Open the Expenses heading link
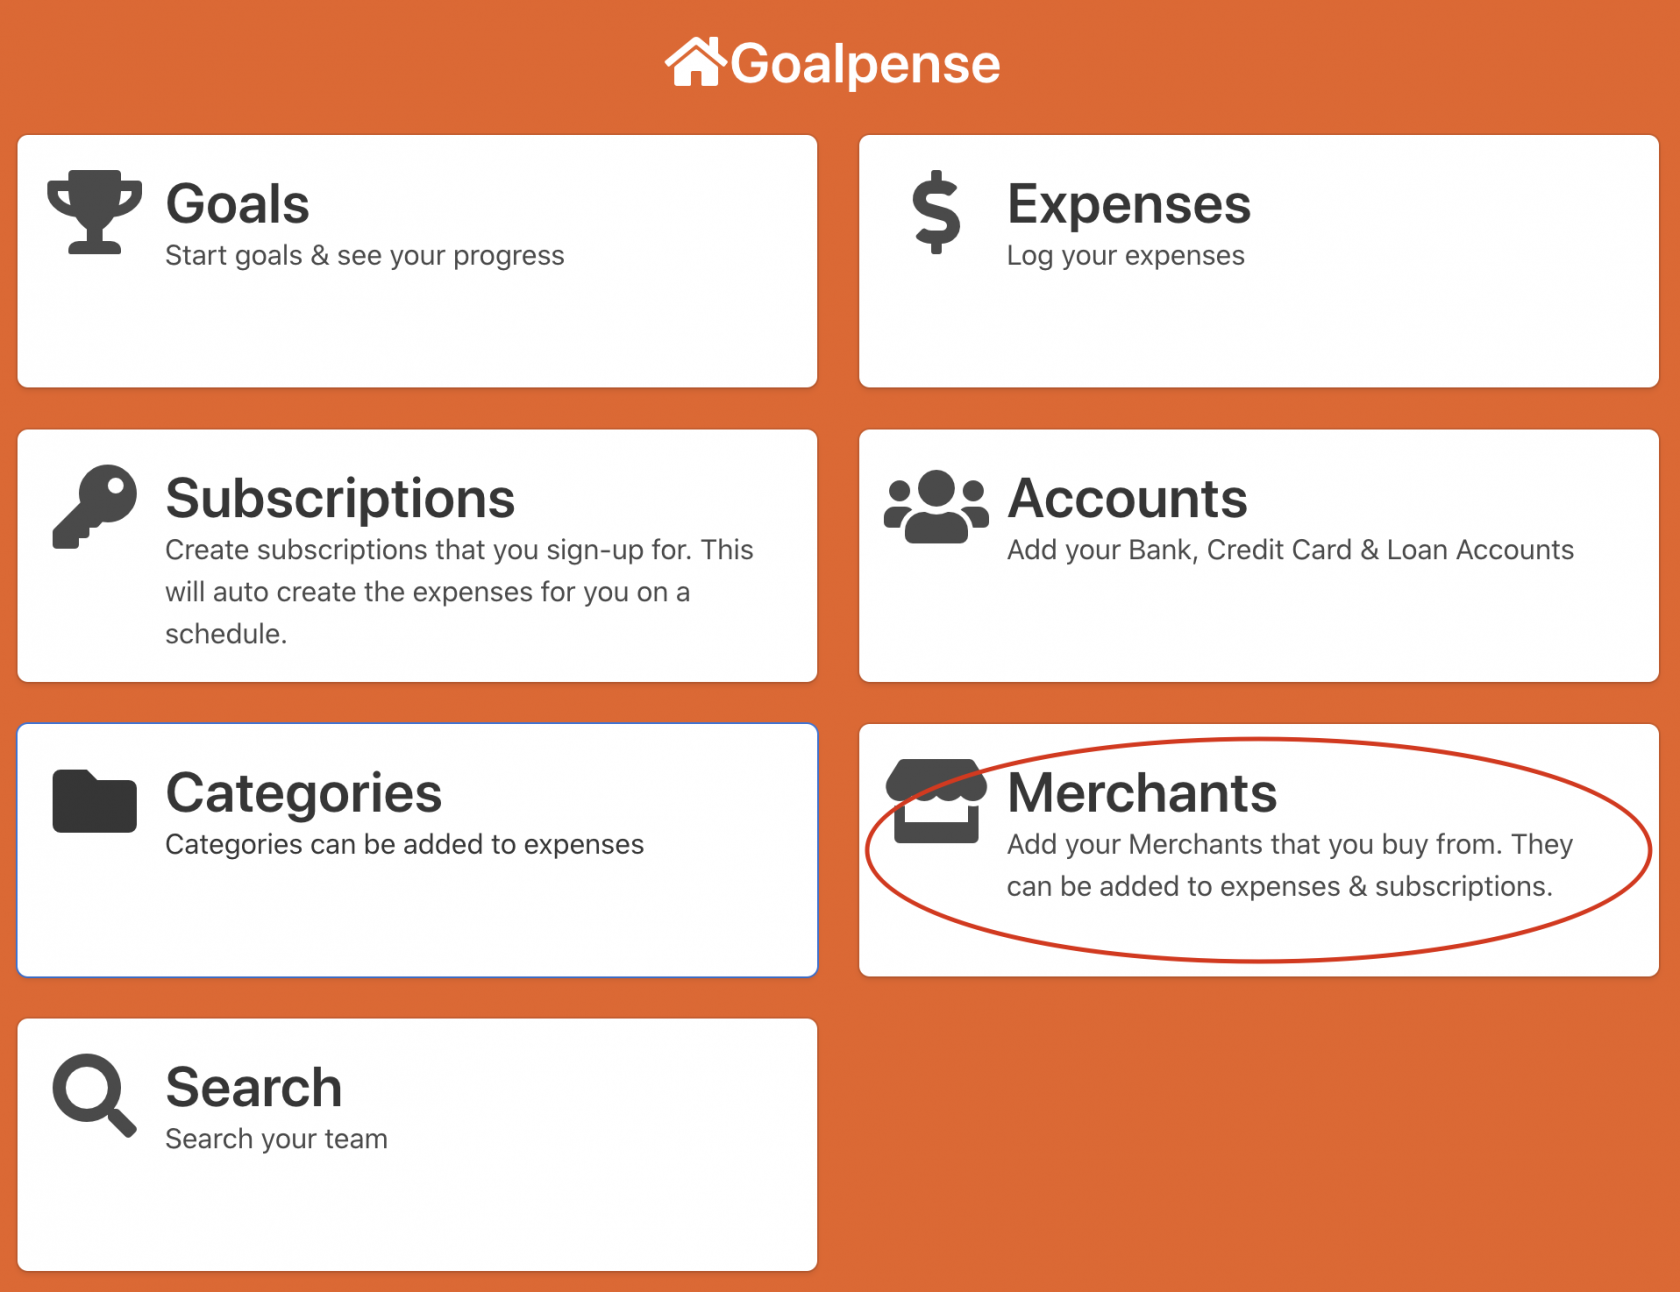Screen dimensions: 1680x1292 pos(1129,204)
